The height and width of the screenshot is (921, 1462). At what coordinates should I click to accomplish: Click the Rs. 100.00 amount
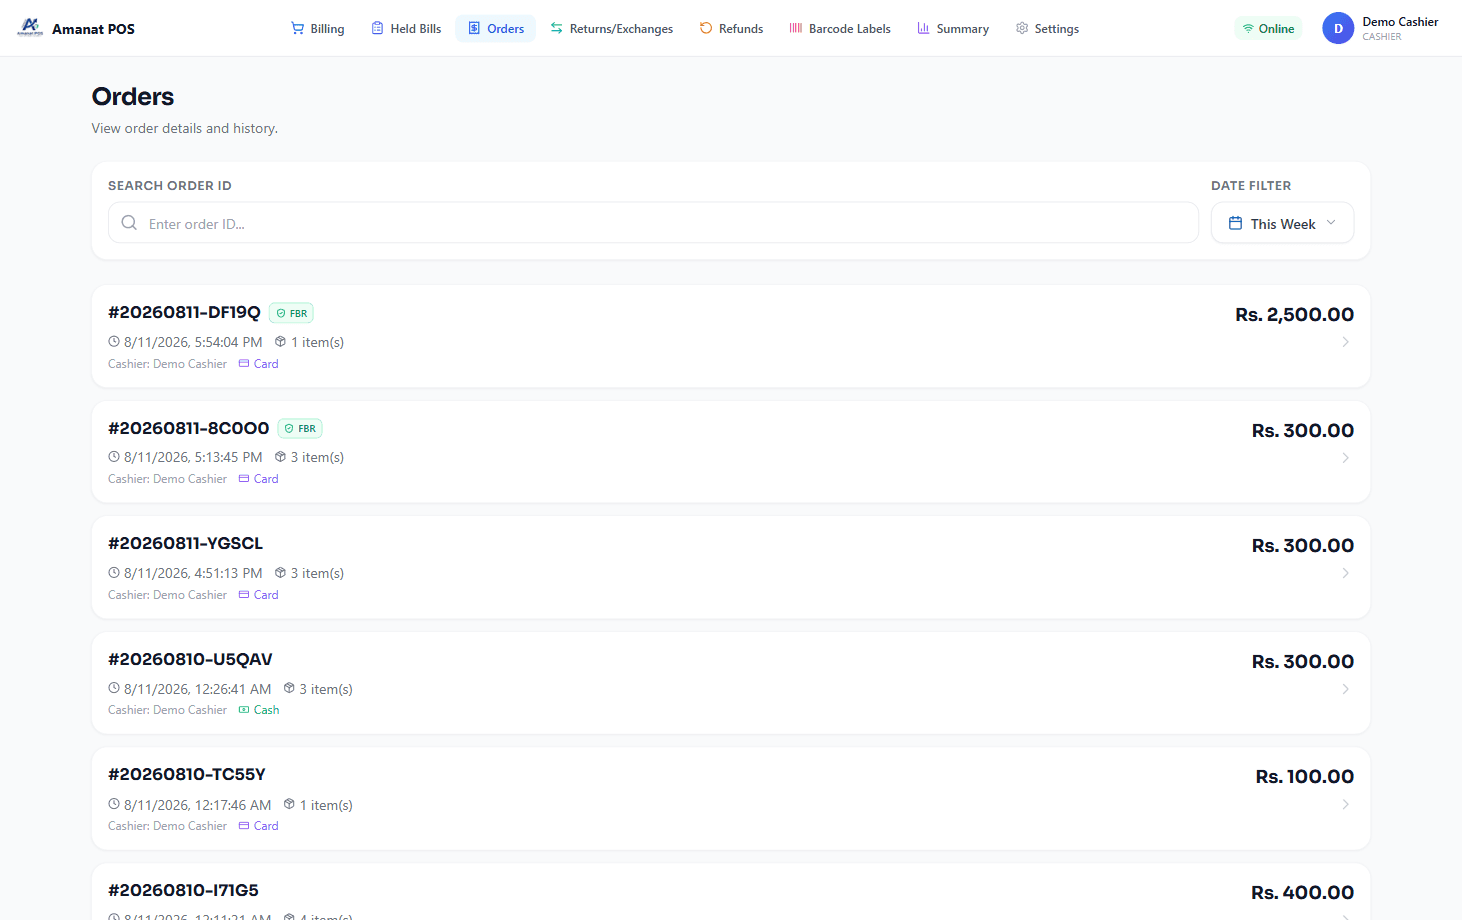pos(1305,776)
